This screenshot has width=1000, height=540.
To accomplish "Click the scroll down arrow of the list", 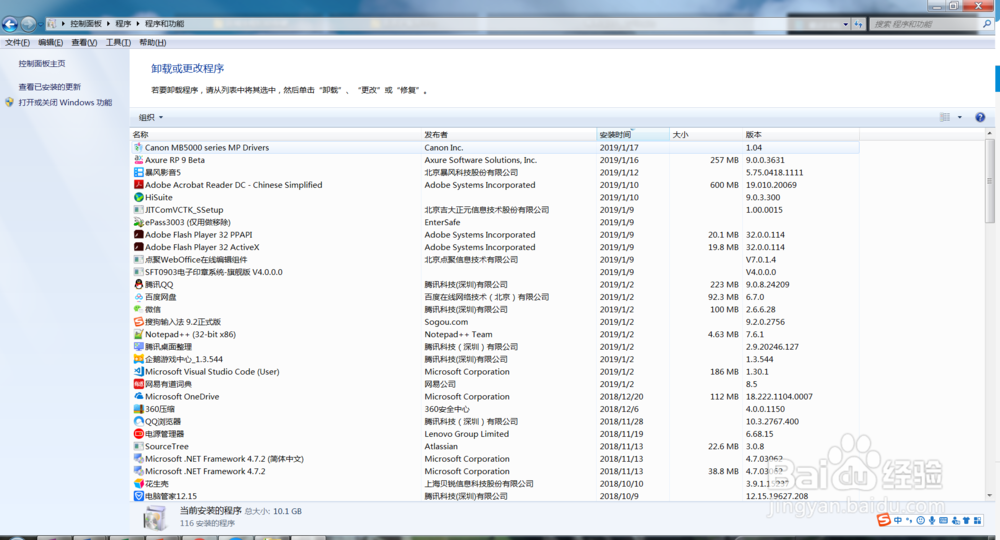I will [990, 495].
